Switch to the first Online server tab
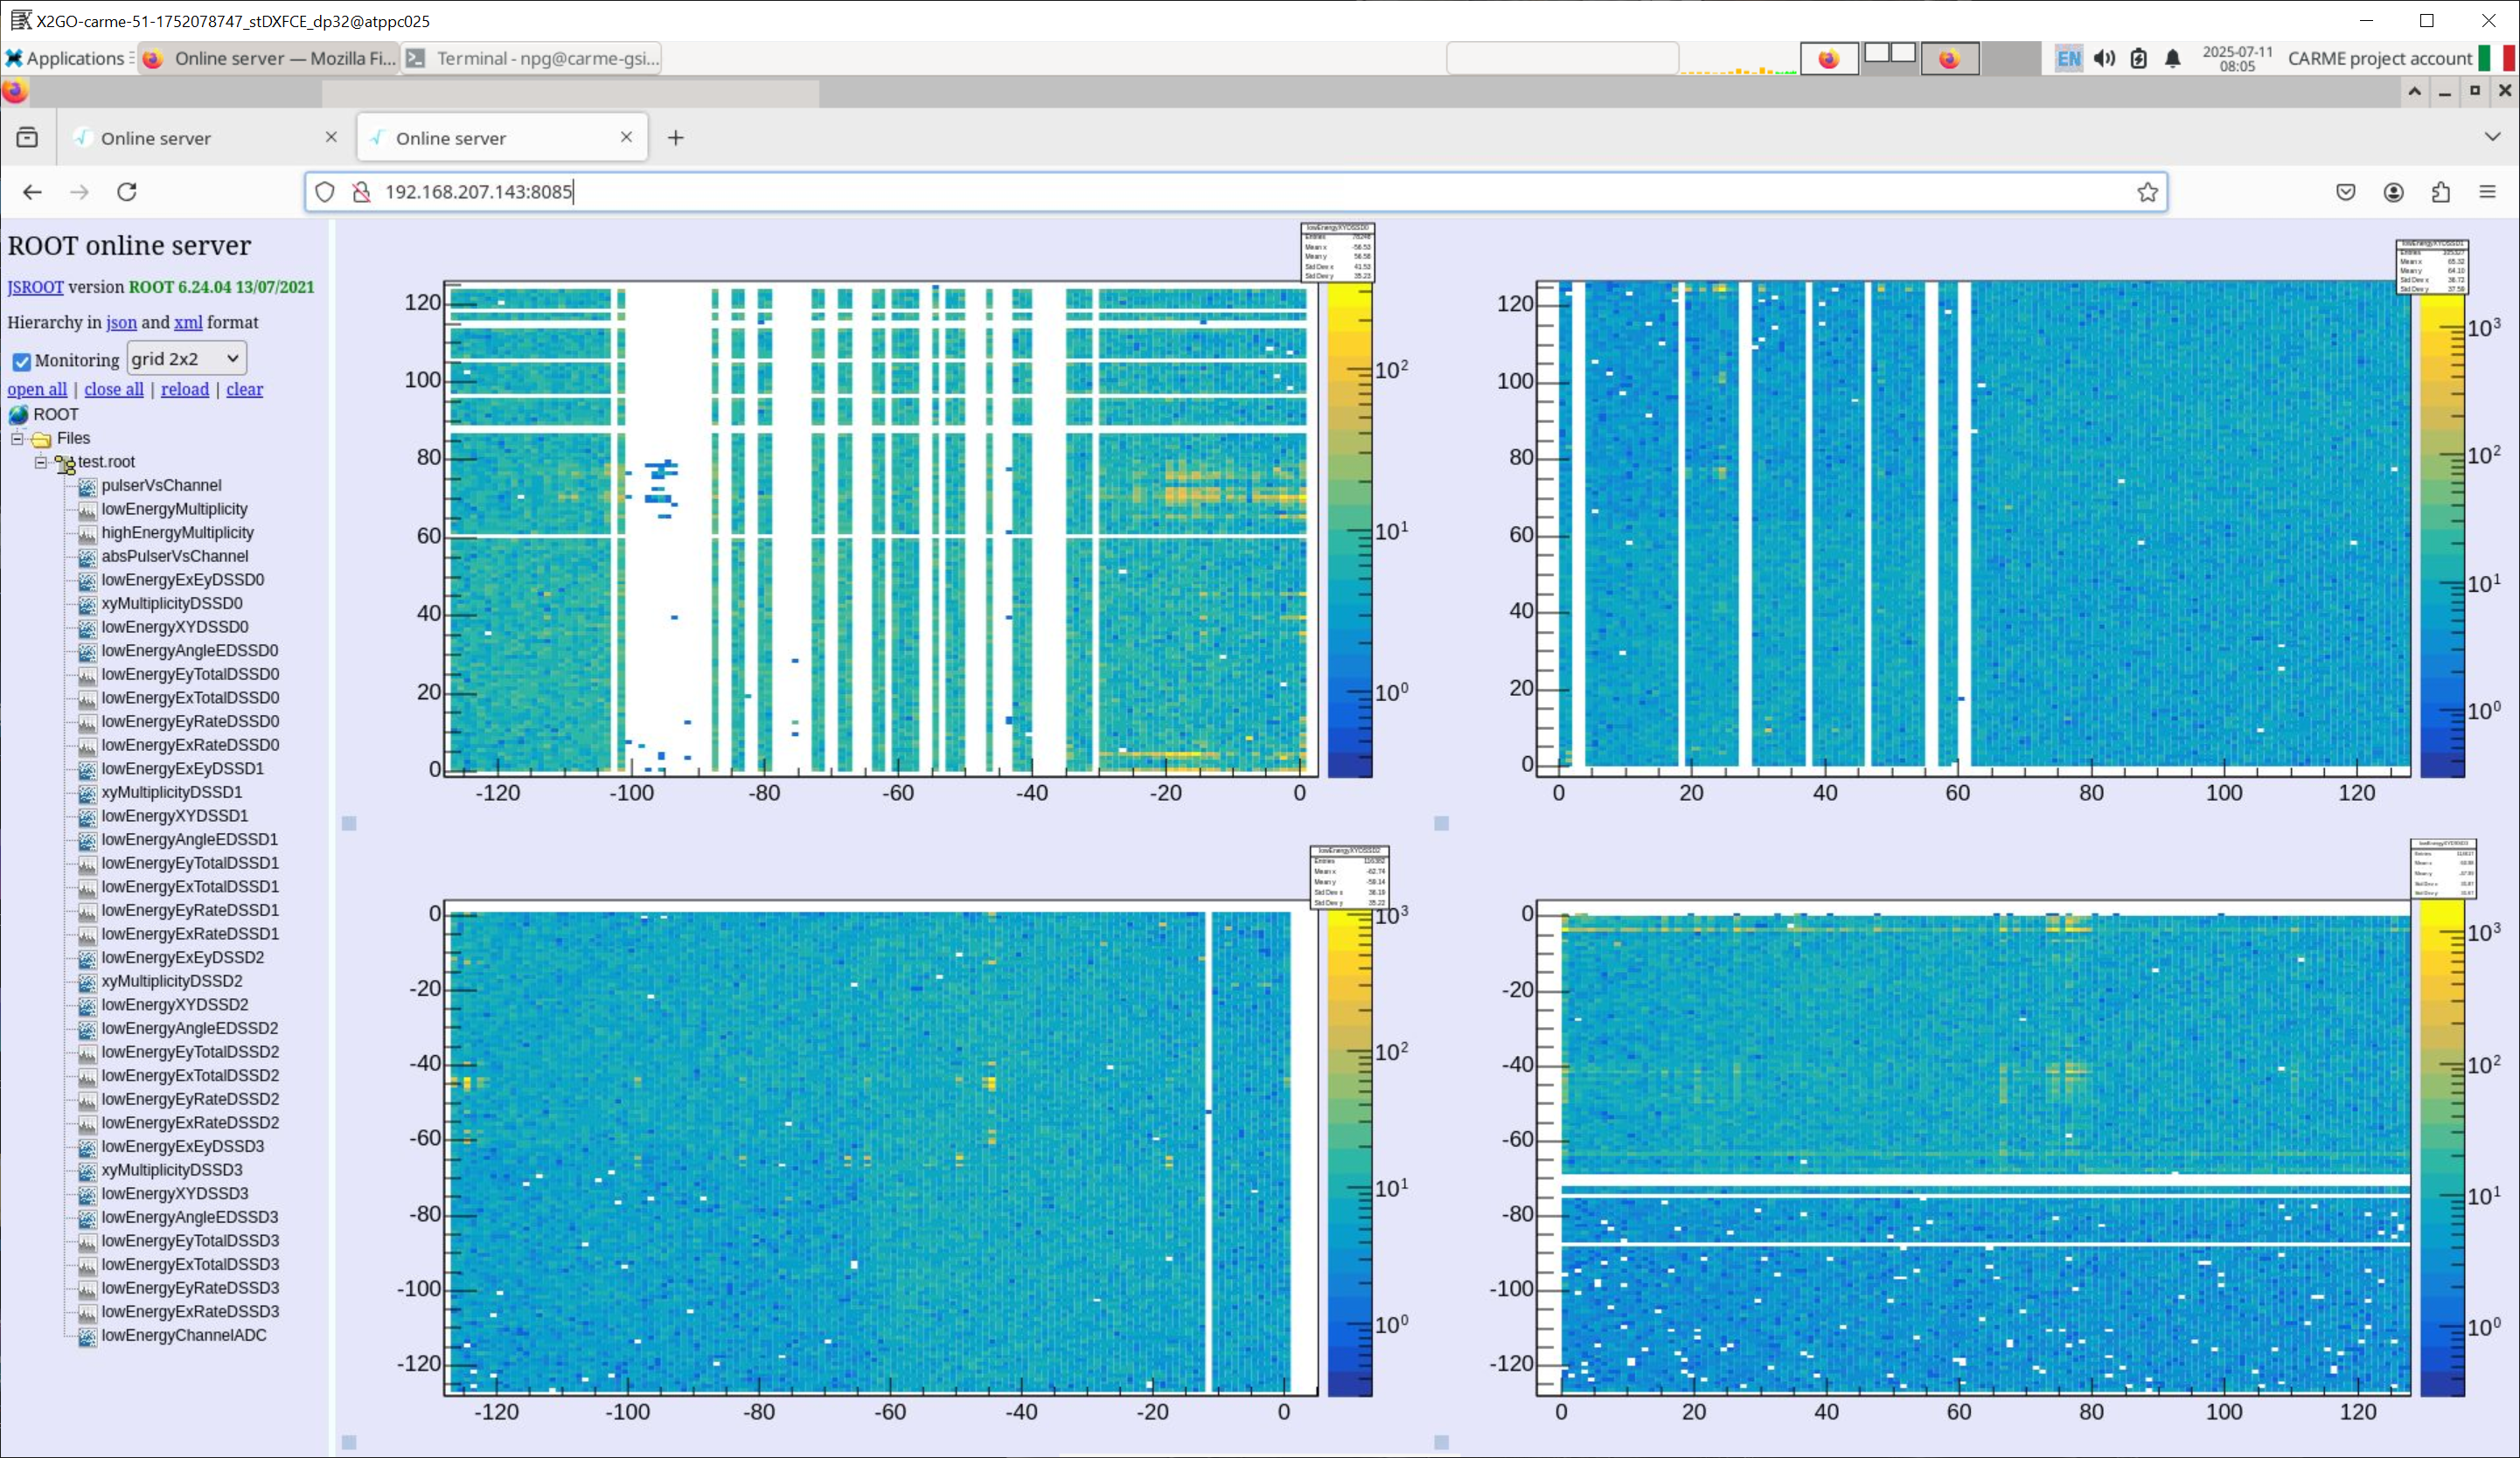This screenshot has height=1458, width=2520. coord(205,138)
